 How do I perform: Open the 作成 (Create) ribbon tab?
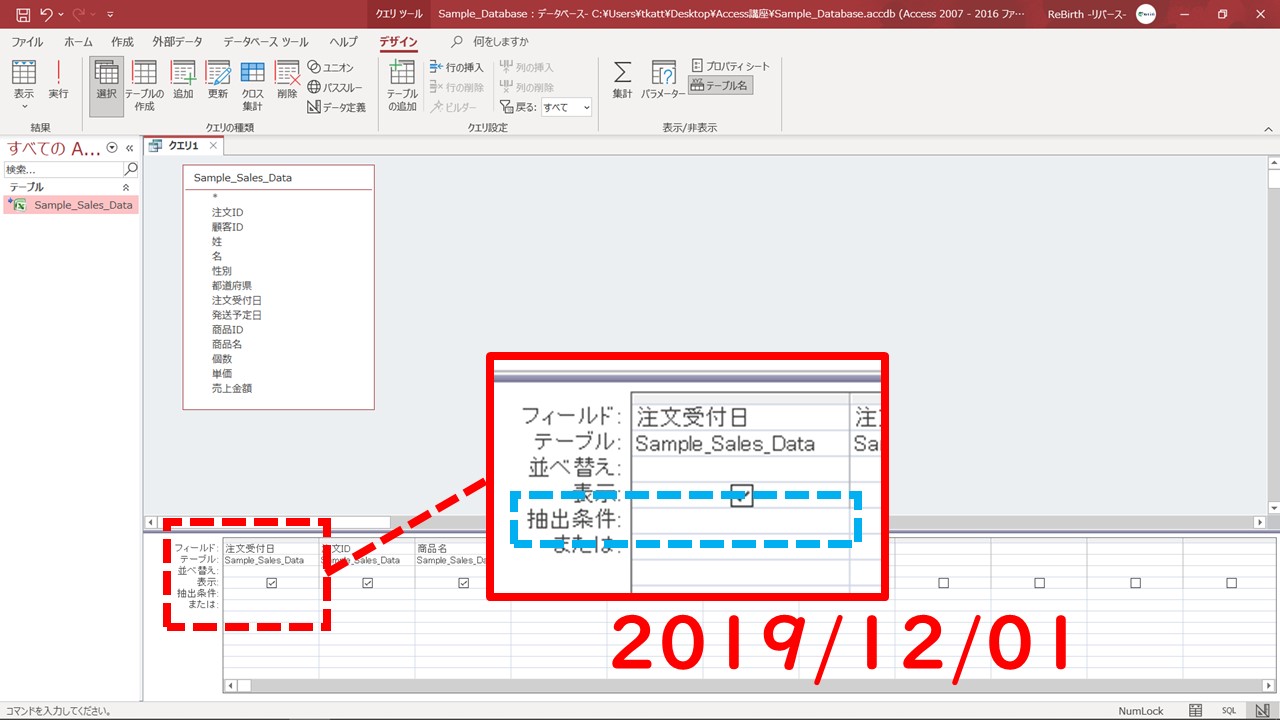122,42
